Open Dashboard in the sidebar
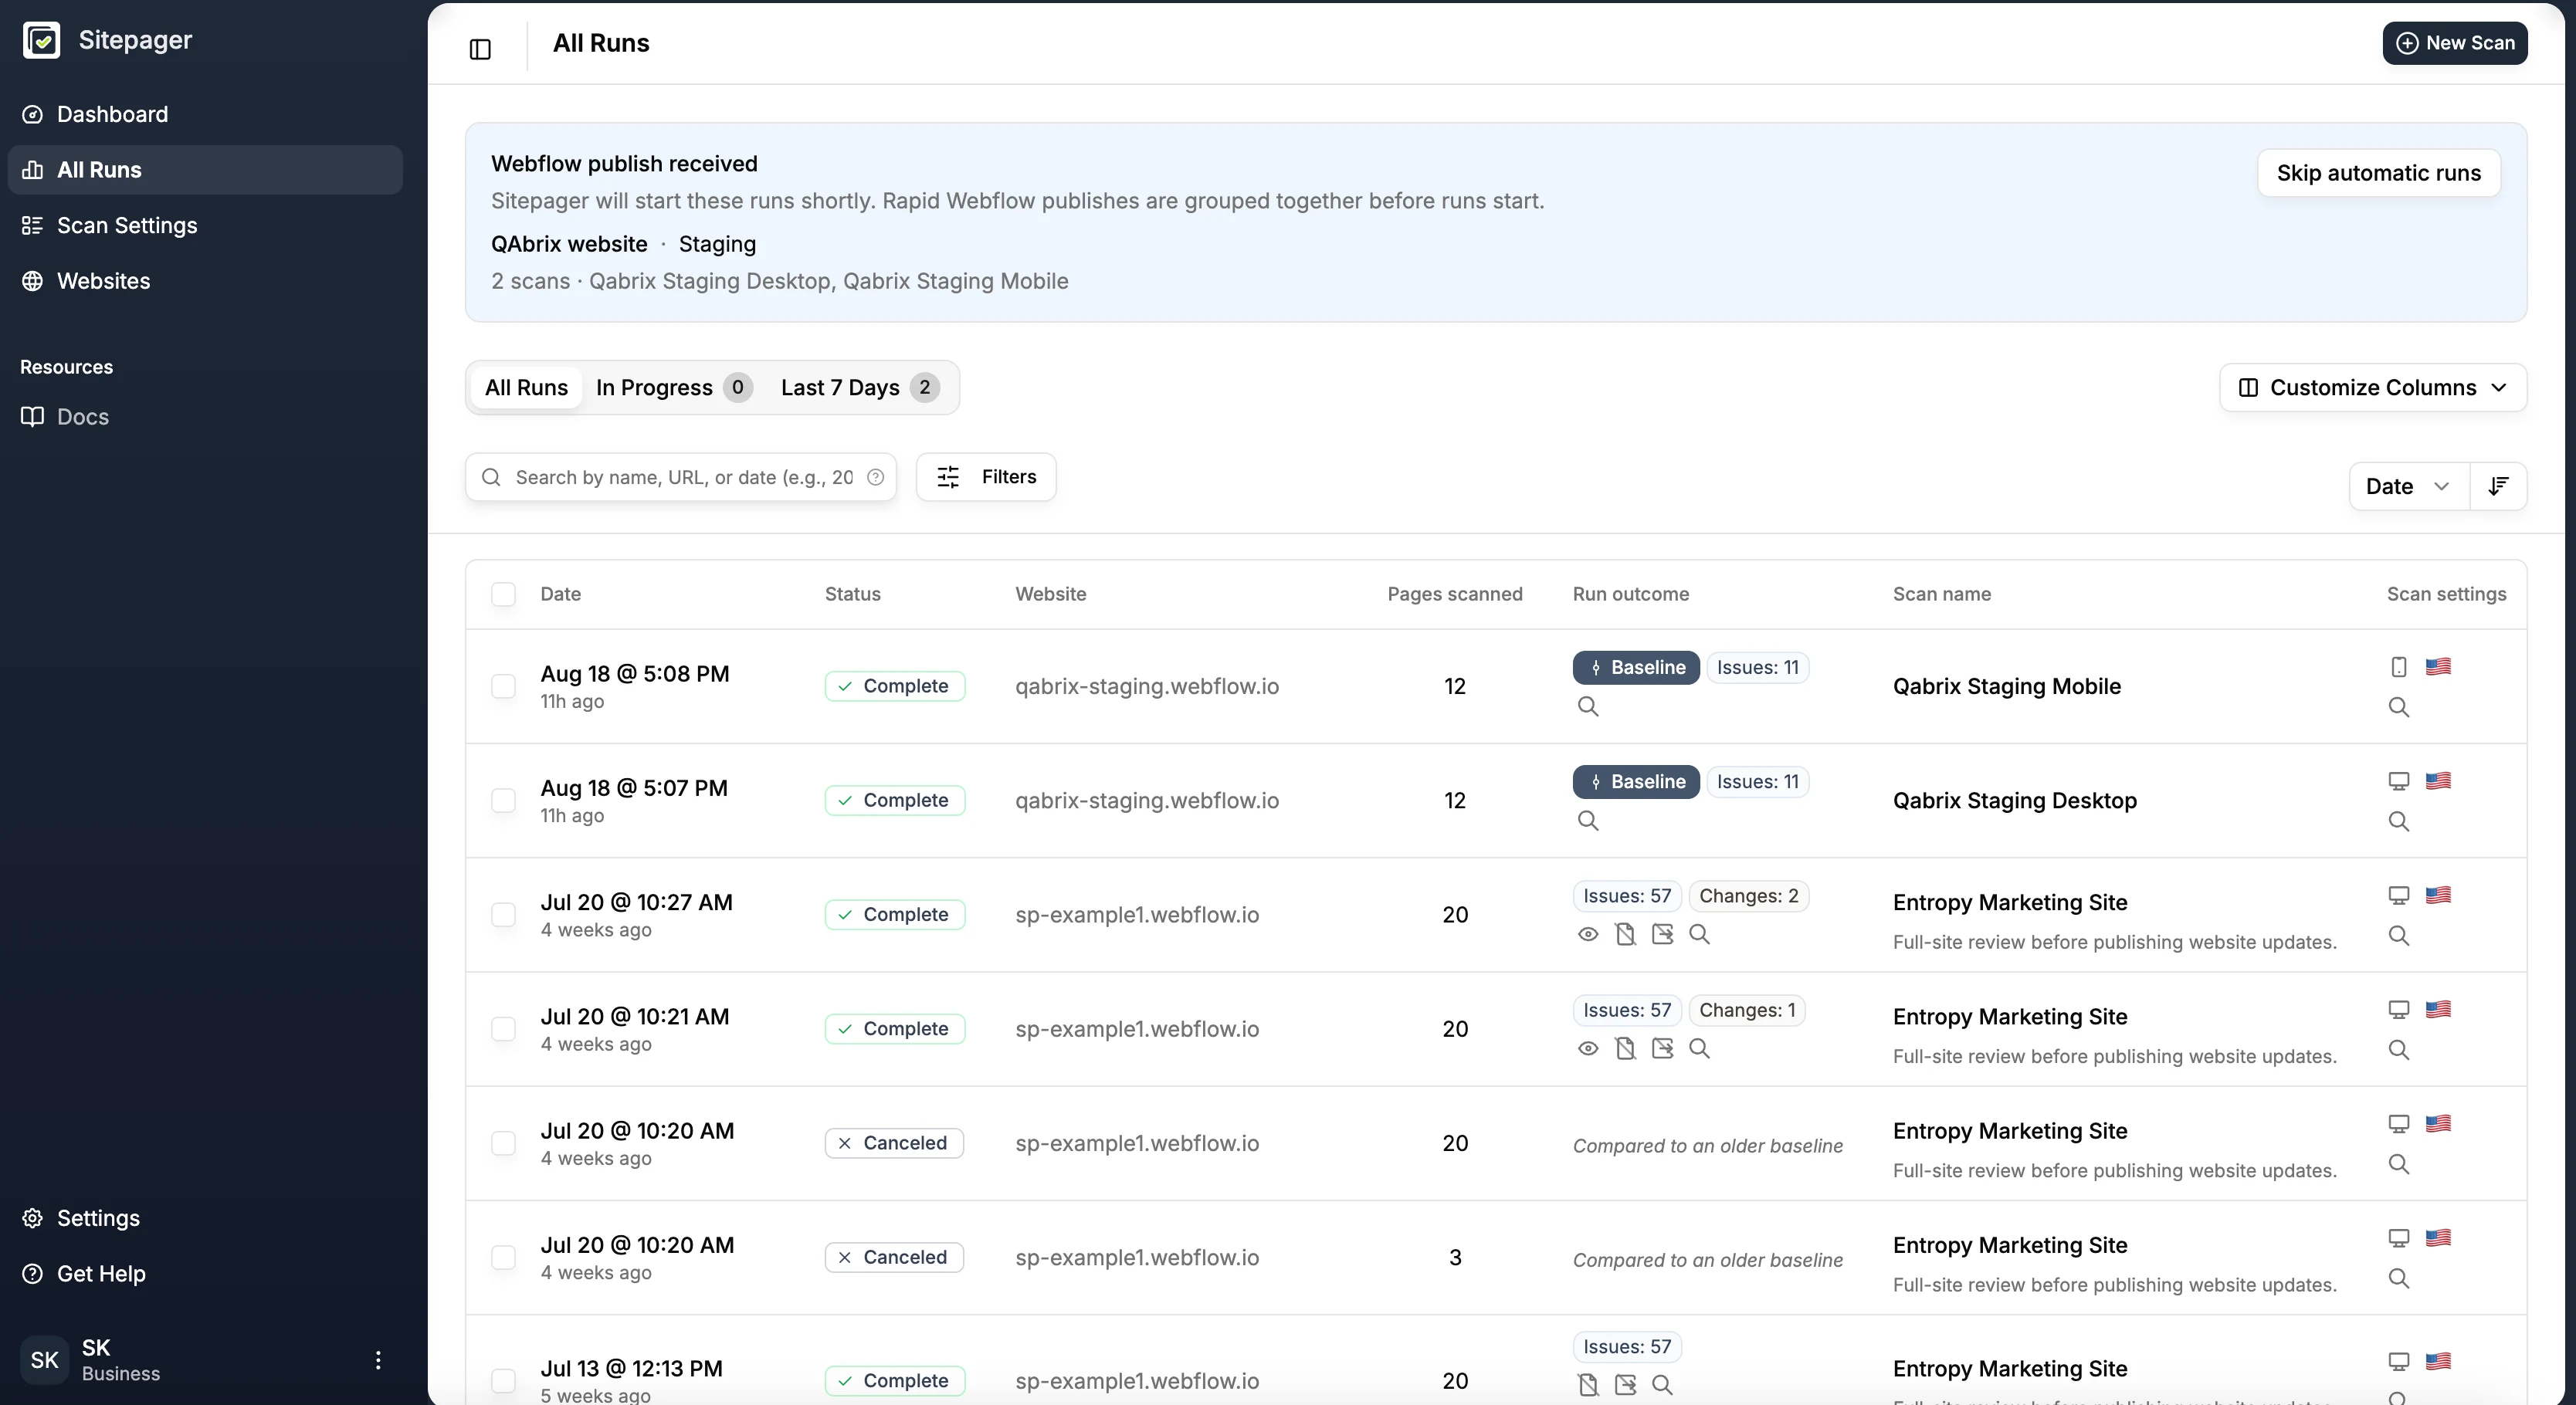Viewport: 2576px width, 1405px height. [x=205, y=114]
